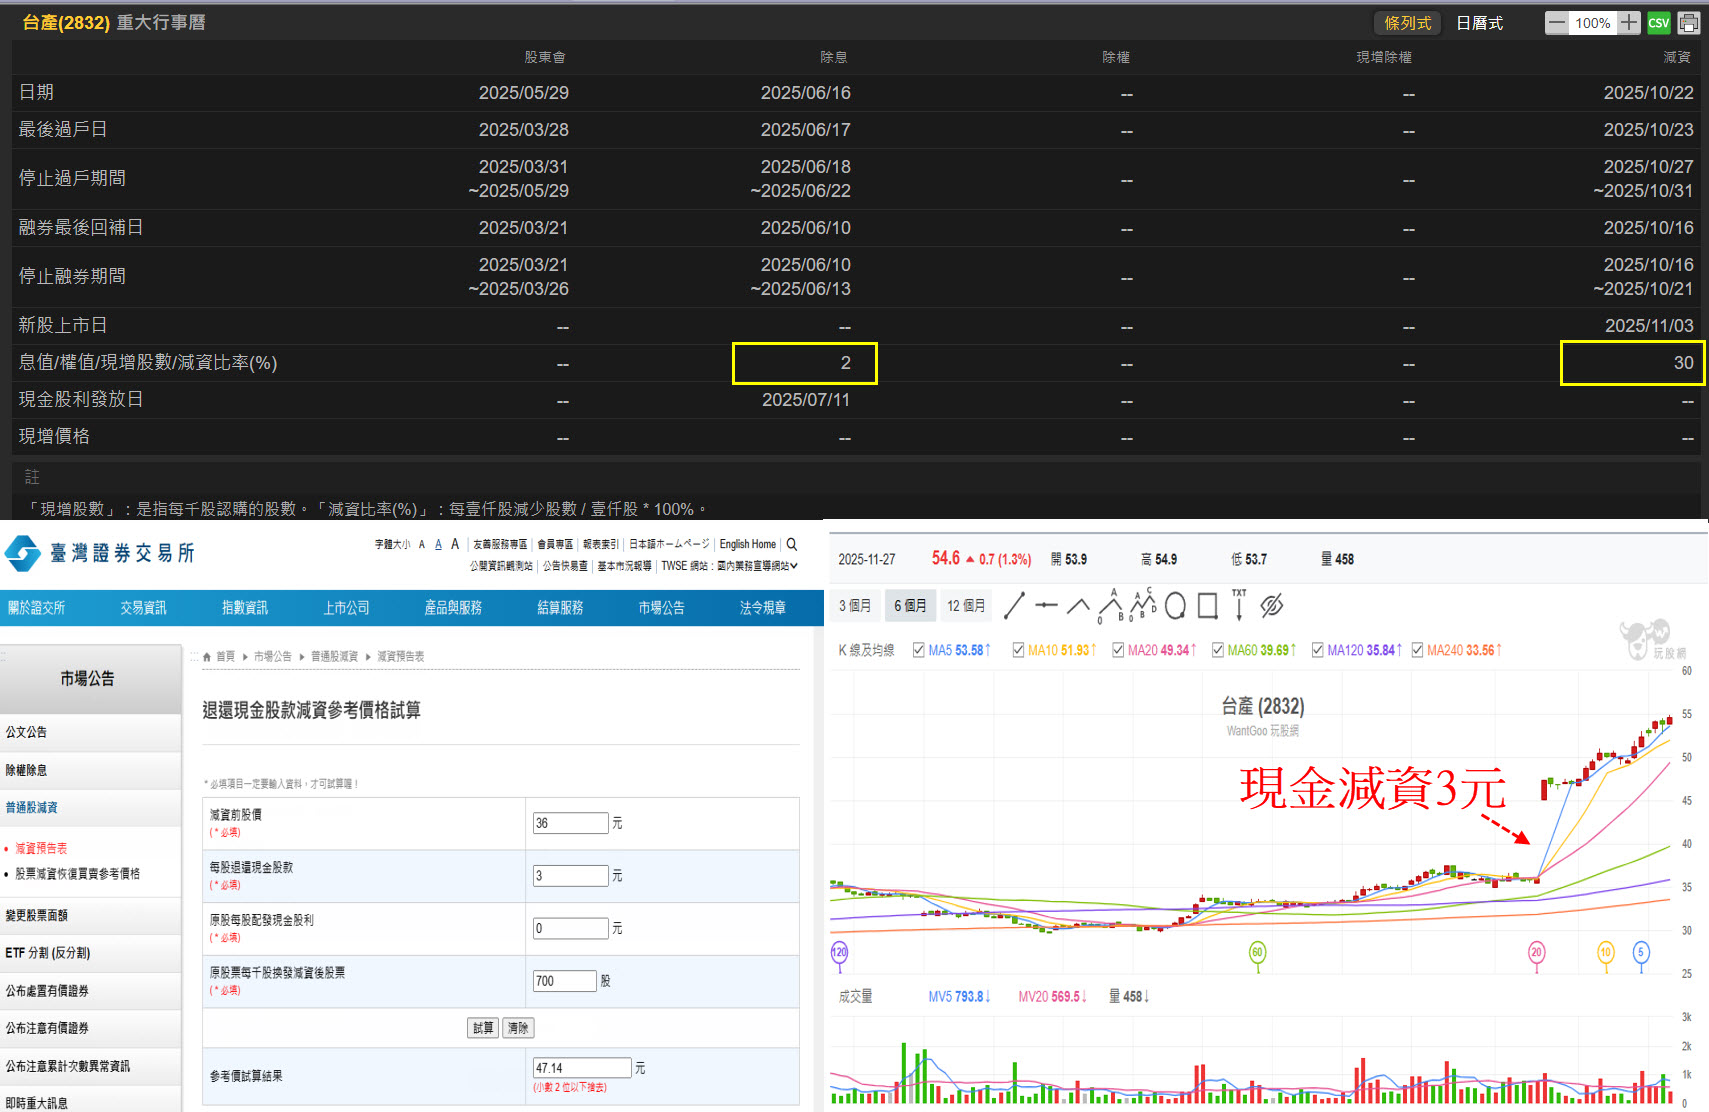The width and height of the screenshot is (1709, 1112).
Task: Switch chart range to 12 個月
Action: pos(965,605)
